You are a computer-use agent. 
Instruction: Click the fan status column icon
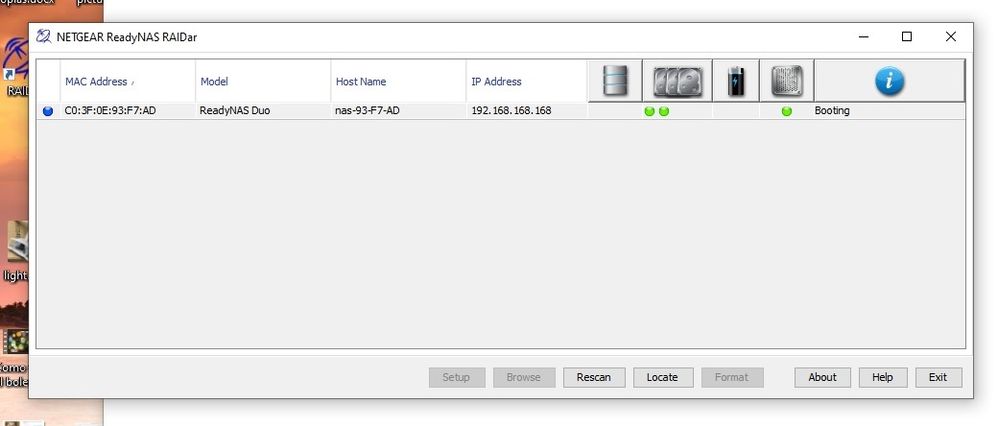tap(787, 82)
